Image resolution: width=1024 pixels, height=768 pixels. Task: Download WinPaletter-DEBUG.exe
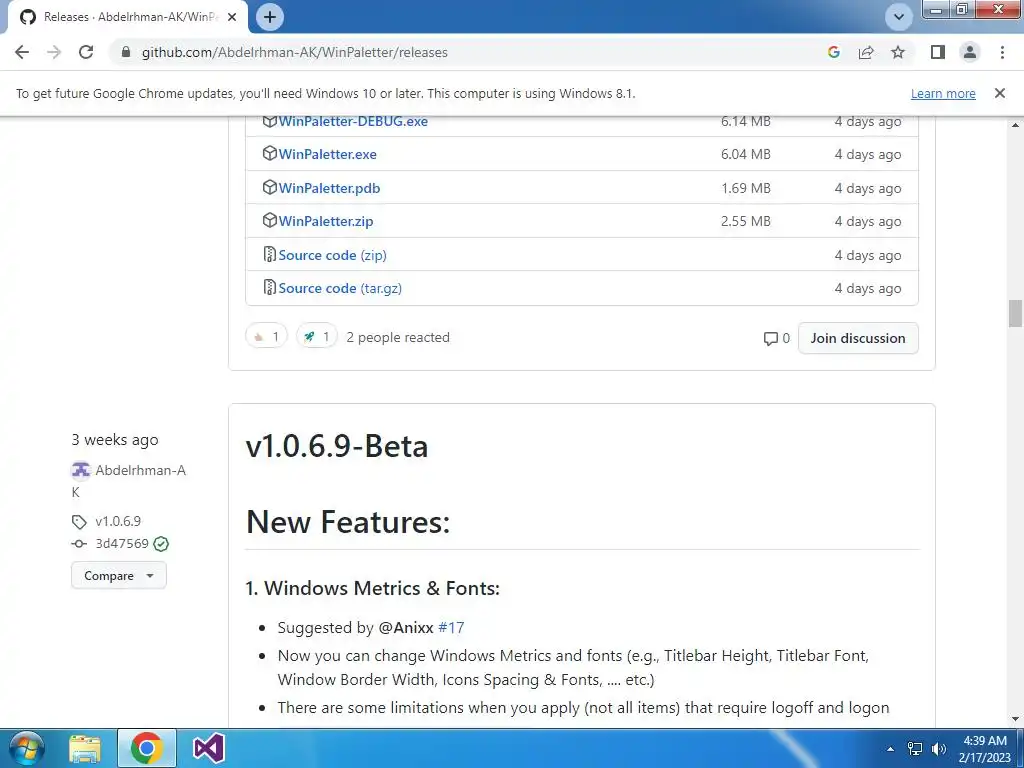[x=353, y=121]
